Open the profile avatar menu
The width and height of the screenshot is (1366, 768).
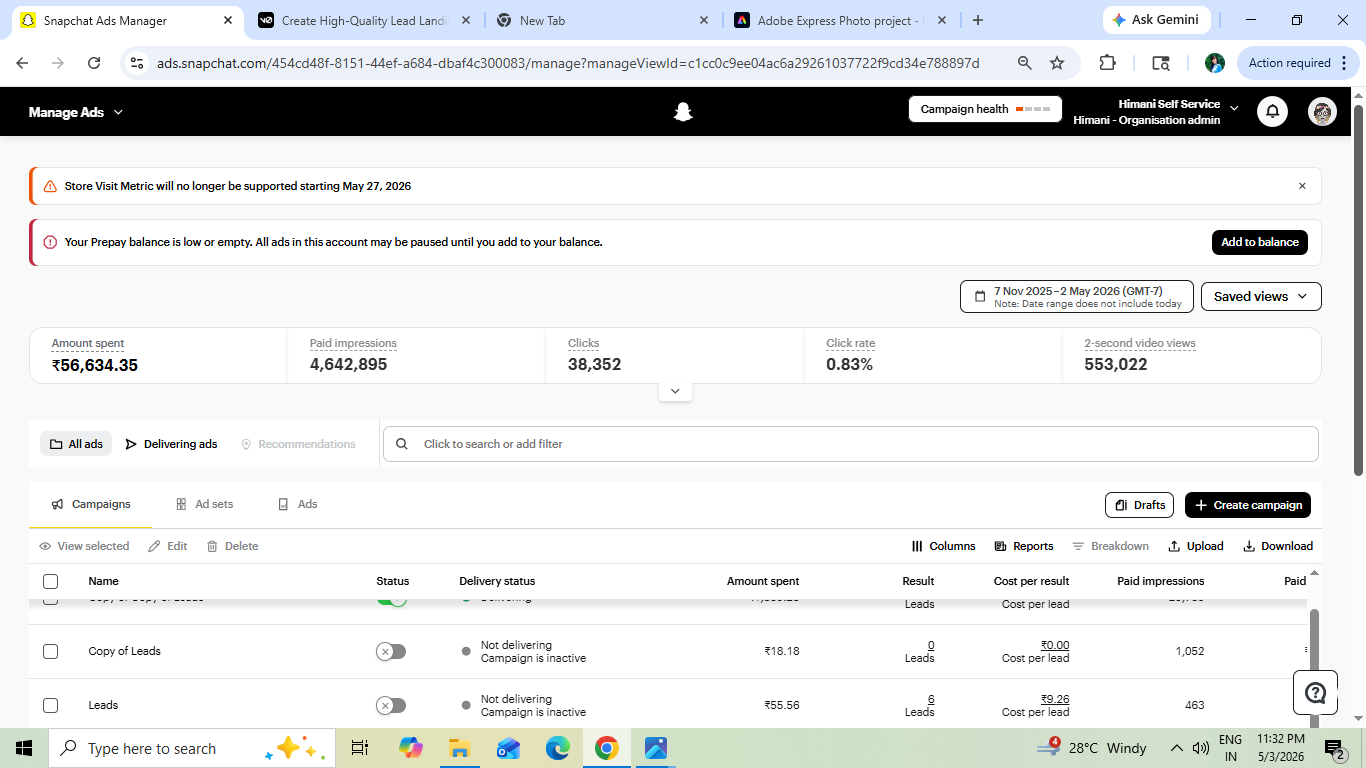point(1322,111)
